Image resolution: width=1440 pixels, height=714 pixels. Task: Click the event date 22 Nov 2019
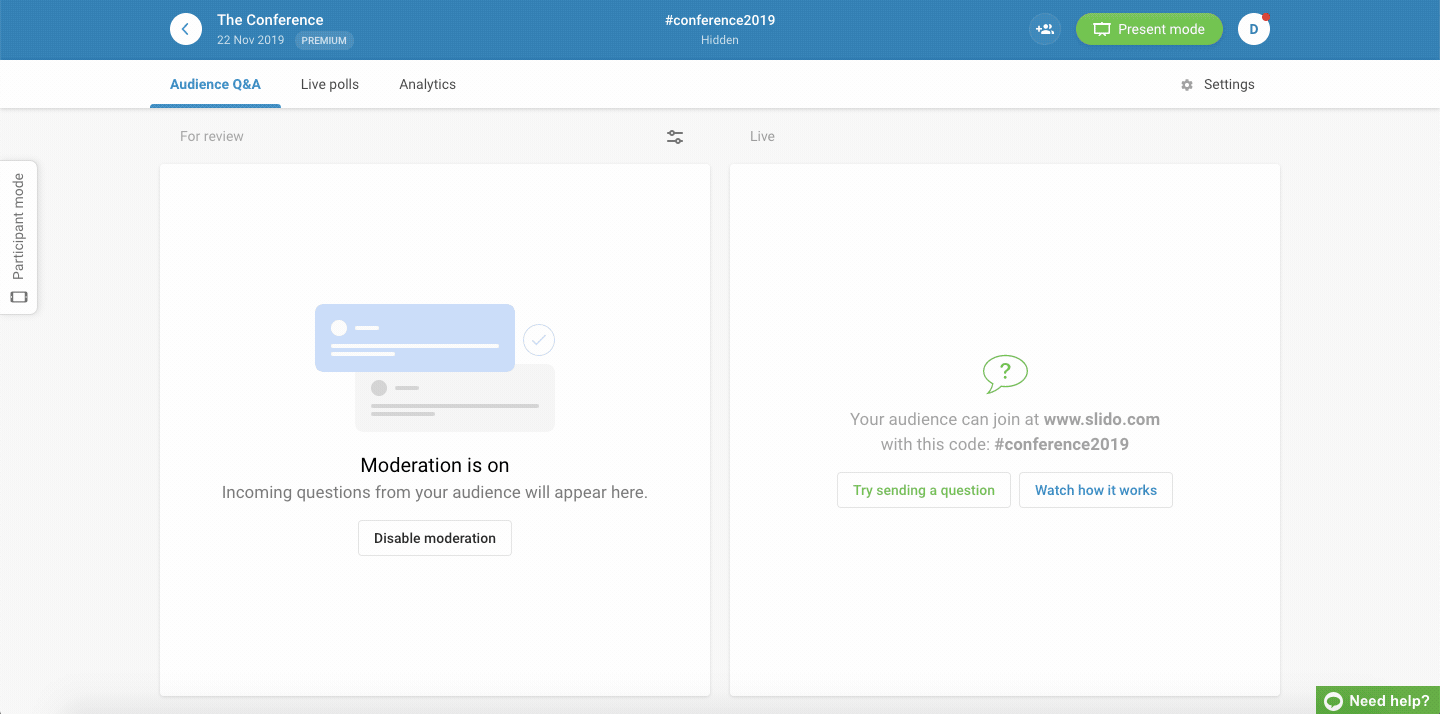[x=251, y=40]
